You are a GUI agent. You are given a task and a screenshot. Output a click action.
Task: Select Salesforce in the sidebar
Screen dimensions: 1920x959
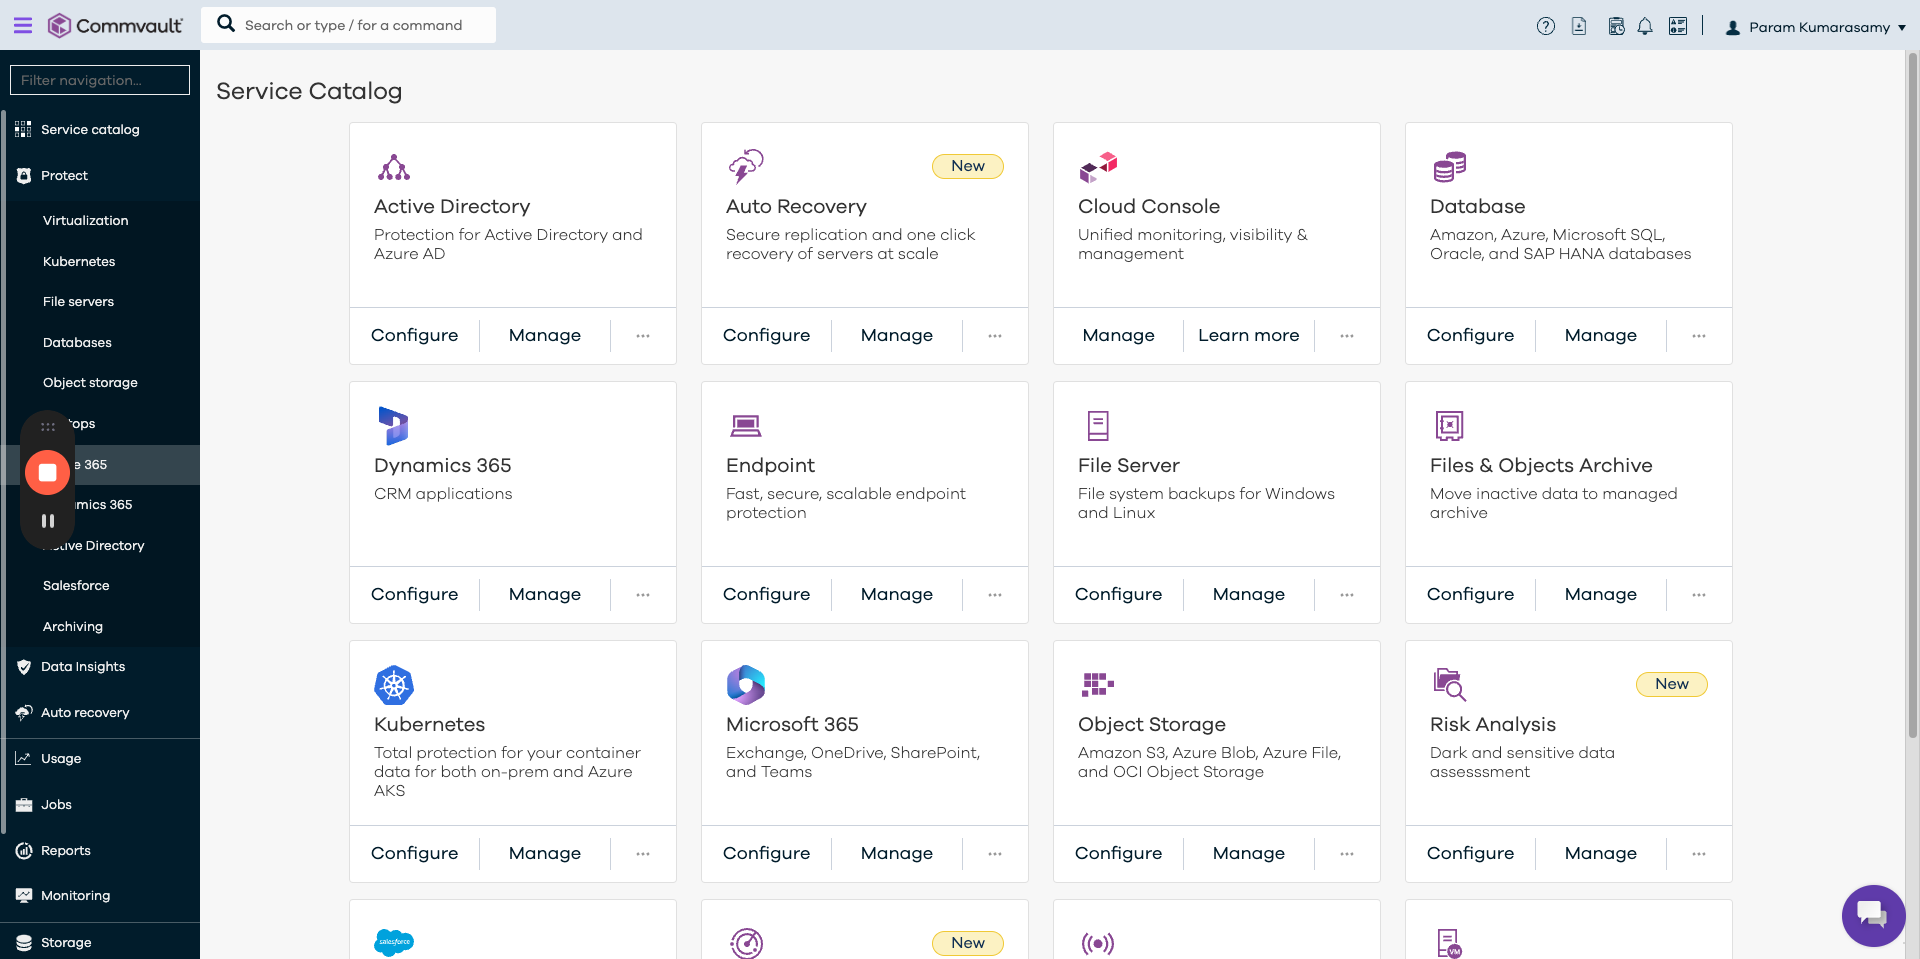tap(76, 586)
